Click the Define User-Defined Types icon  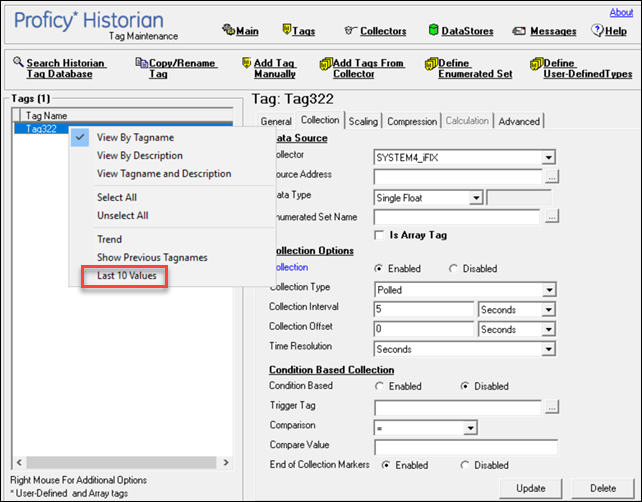[x=536, y=64]
